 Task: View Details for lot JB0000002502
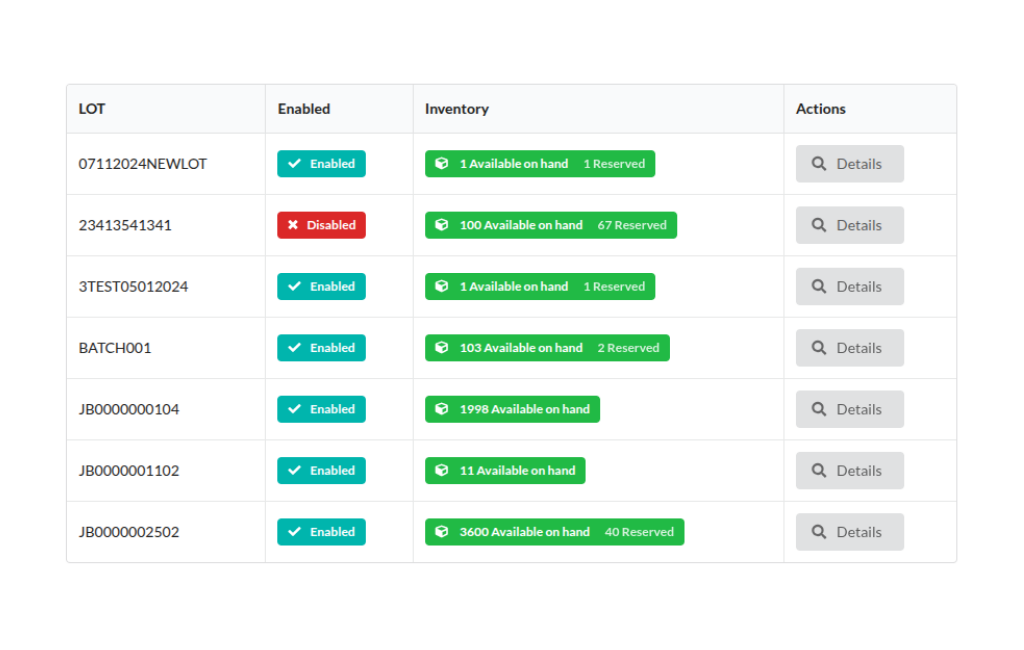coord(849,531)
